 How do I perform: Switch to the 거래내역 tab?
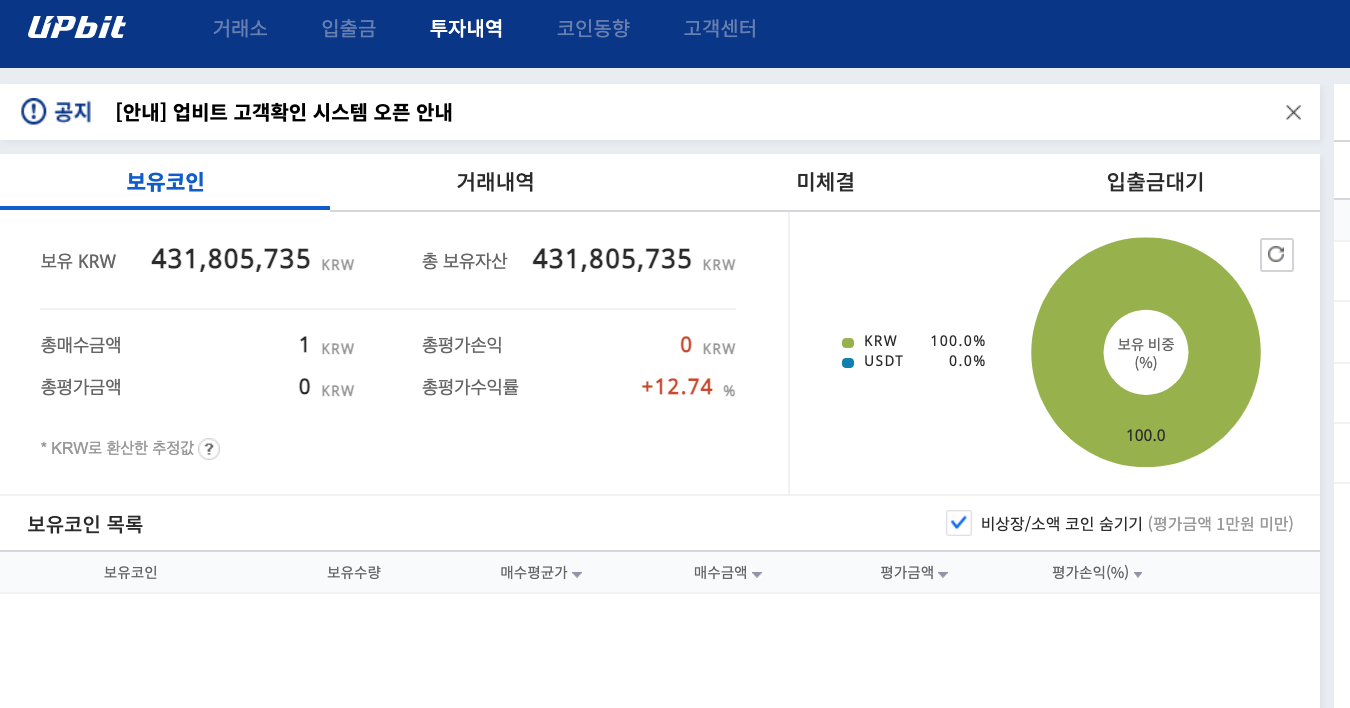495,182
